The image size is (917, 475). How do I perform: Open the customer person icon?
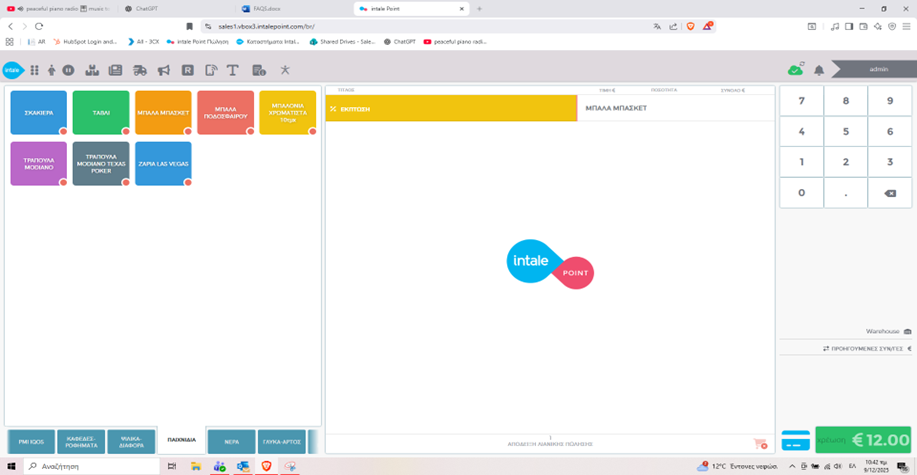click(51, 70)
